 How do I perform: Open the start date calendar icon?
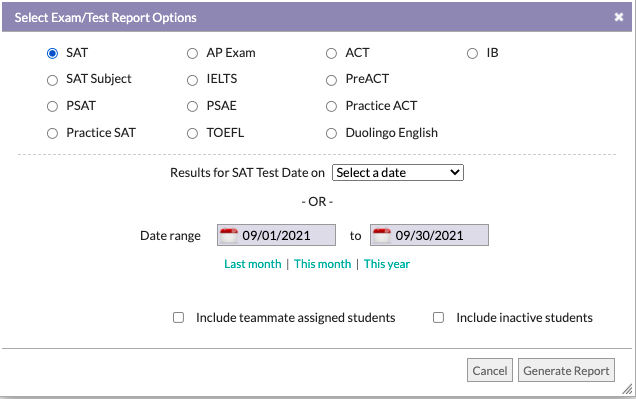[228, 235]
